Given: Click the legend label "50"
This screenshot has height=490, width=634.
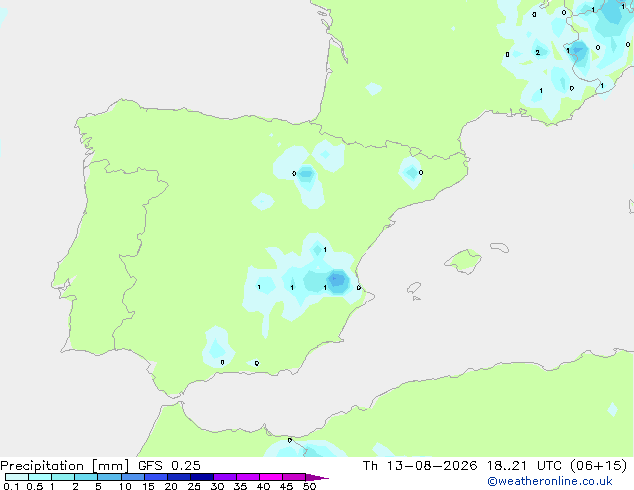Looking at the screenshot, I should 309,486.
